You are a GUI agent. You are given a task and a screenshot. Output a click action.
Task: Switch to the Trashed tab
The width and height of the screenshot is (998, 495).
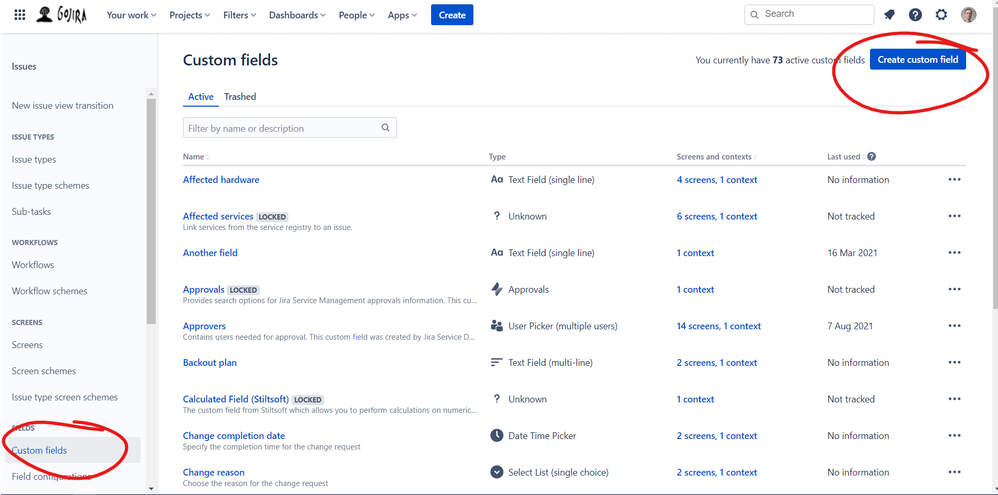[x=240, y=97]
